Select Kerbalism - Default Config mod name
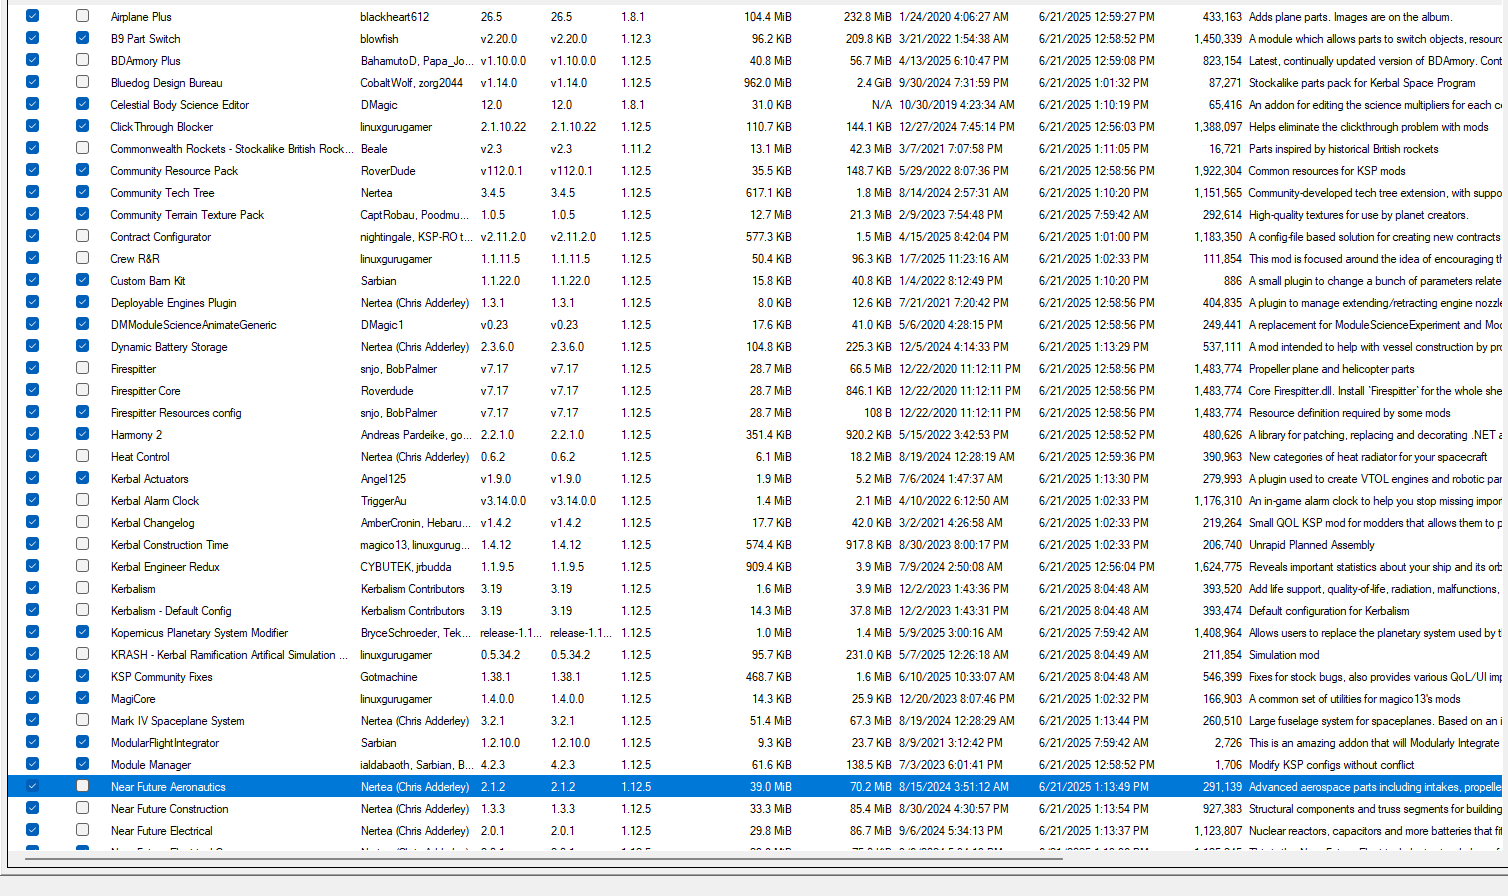The height and width of the screenshot is (896, 1508). 171,611
